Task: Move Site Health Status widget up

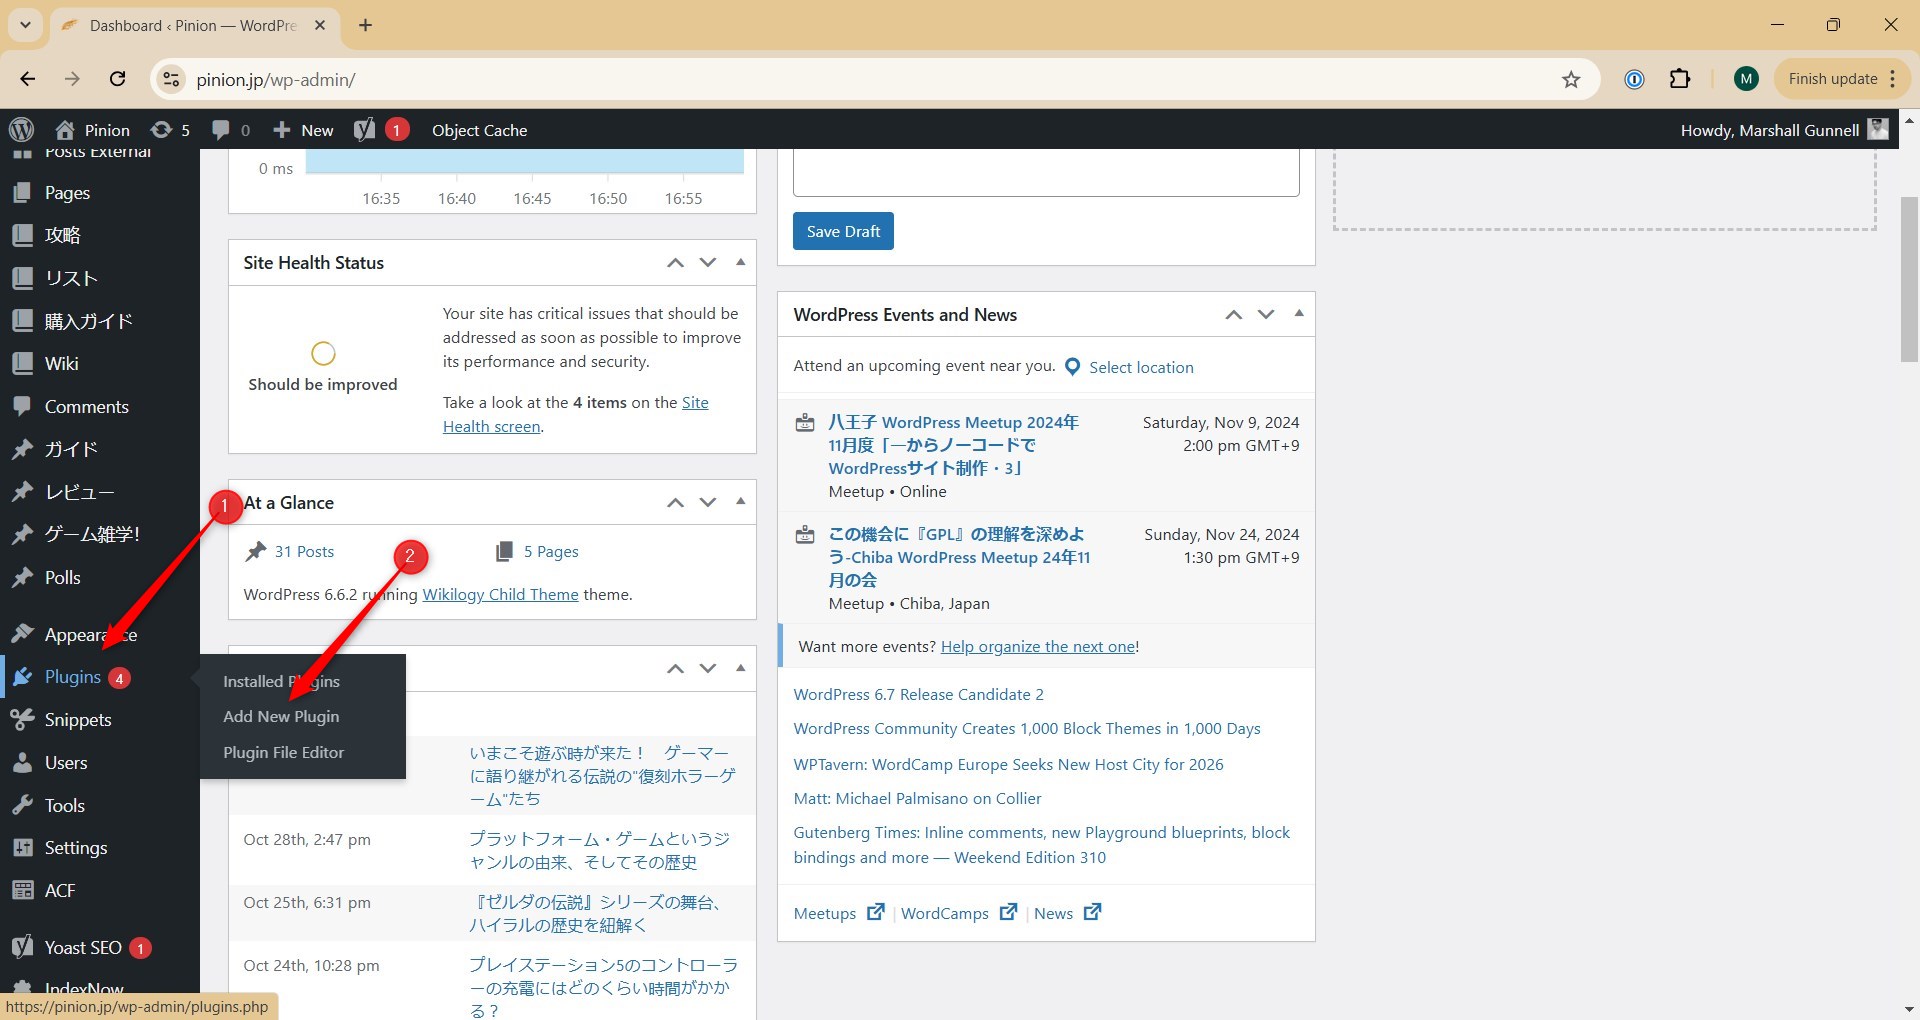Action: 676,263
